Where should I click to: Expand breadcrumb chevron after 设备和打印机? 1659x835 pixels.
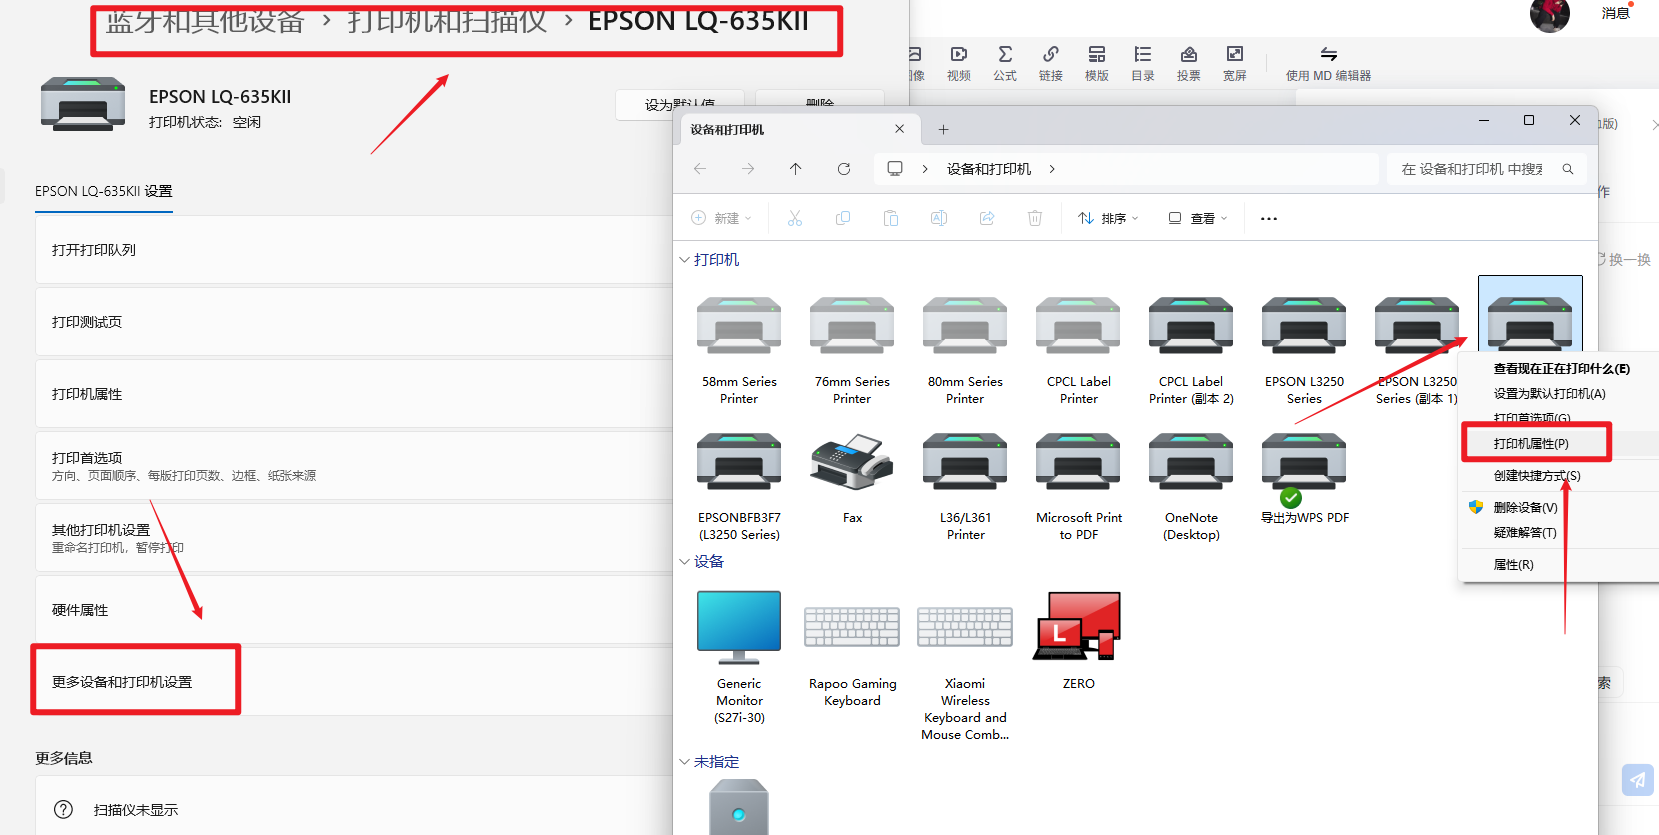tap(1052, 169)
